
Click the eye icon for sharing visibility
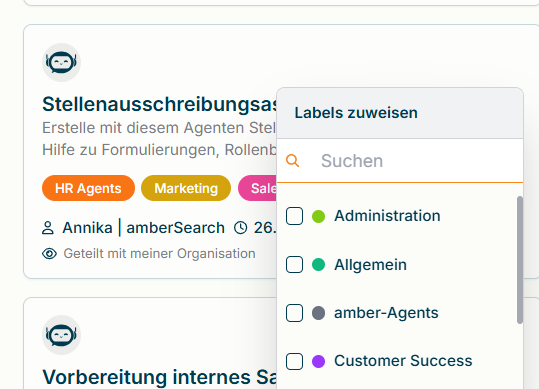(x=49, y=254)
